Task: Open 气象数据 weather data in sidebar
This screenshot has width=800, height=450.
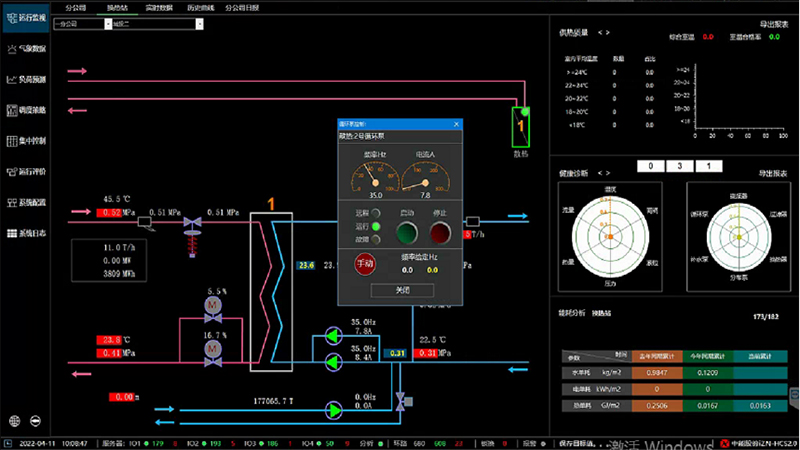Action: [27, 48]
